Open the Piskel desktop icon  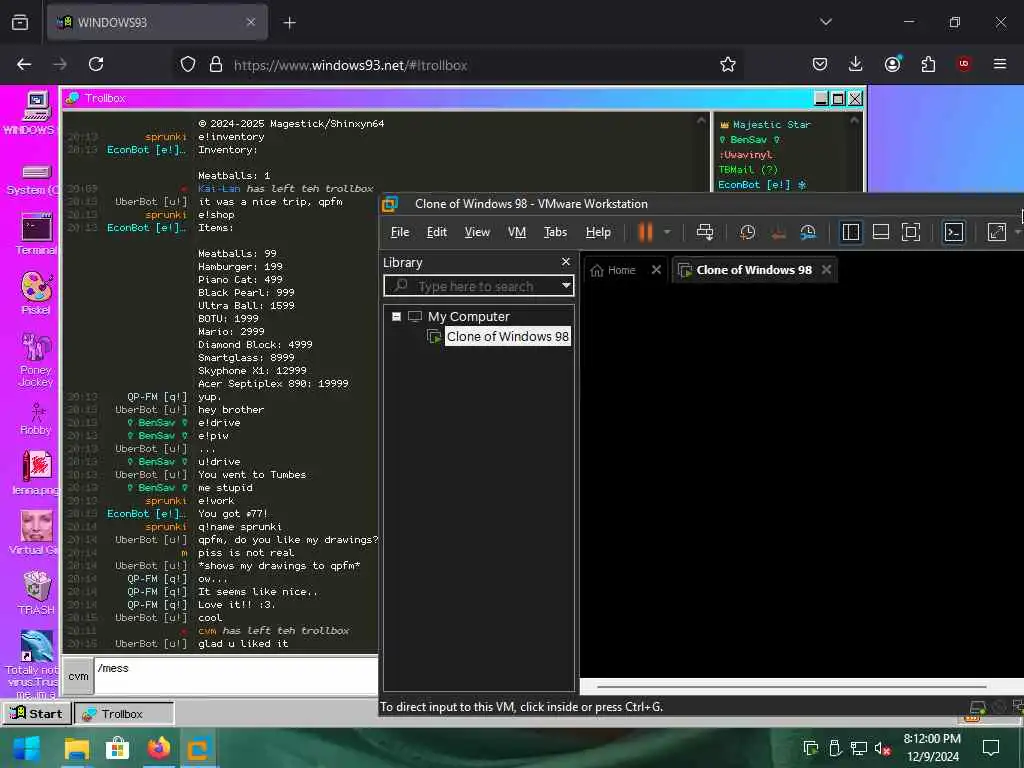pos(36,293)
